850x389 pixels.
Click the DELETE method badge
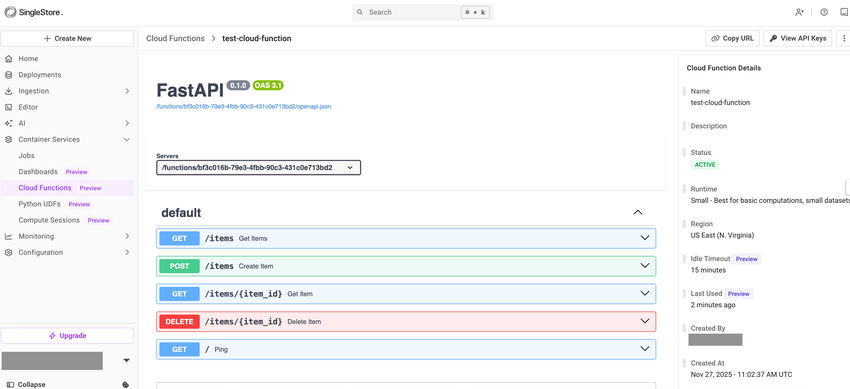pyautogui.click(x=179, y=322)
